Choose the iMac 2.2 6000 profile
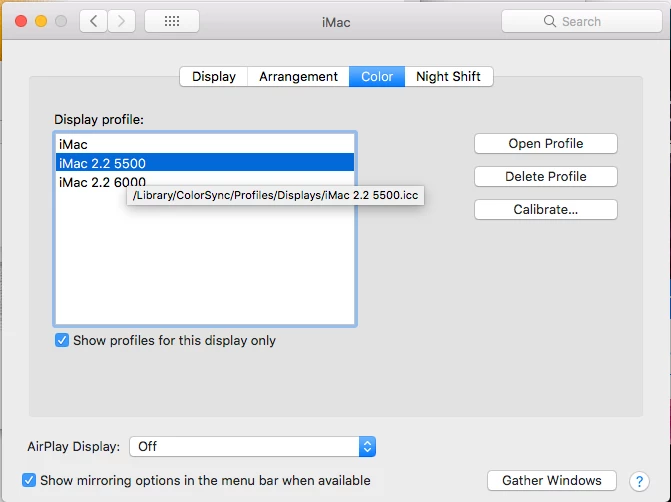 [205, 182]
